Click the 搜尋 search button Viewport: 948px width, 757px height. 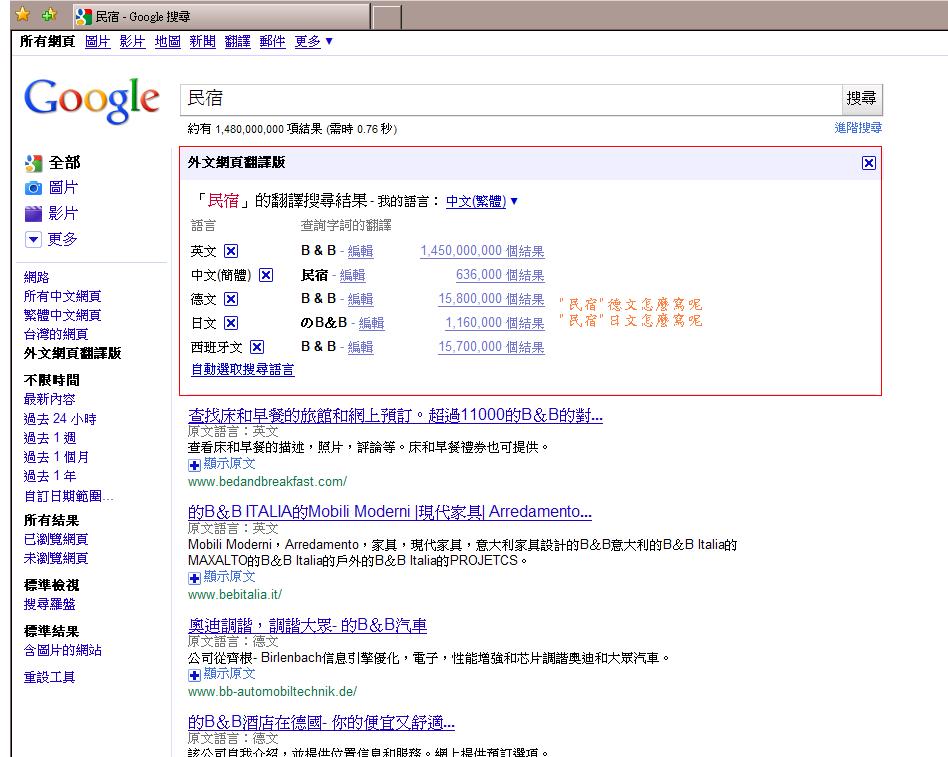point(862,99)
